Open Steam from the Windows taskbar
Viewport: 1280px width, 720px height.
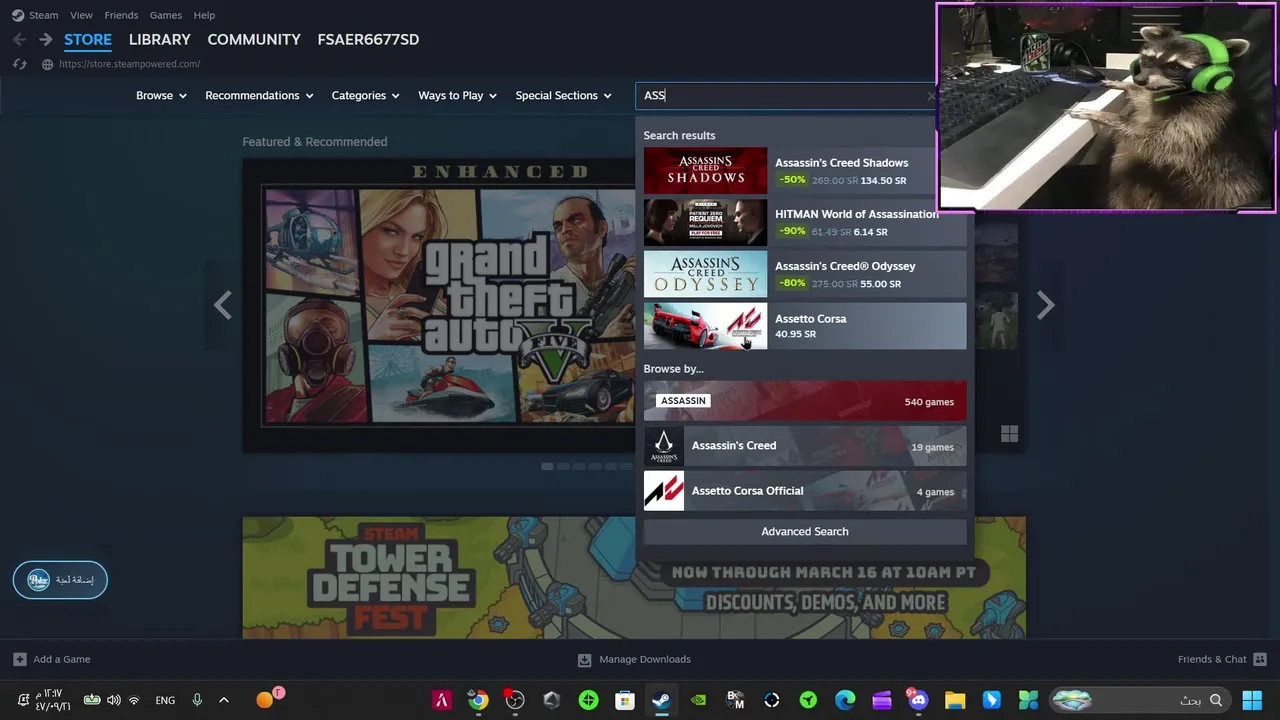(661, 700)
